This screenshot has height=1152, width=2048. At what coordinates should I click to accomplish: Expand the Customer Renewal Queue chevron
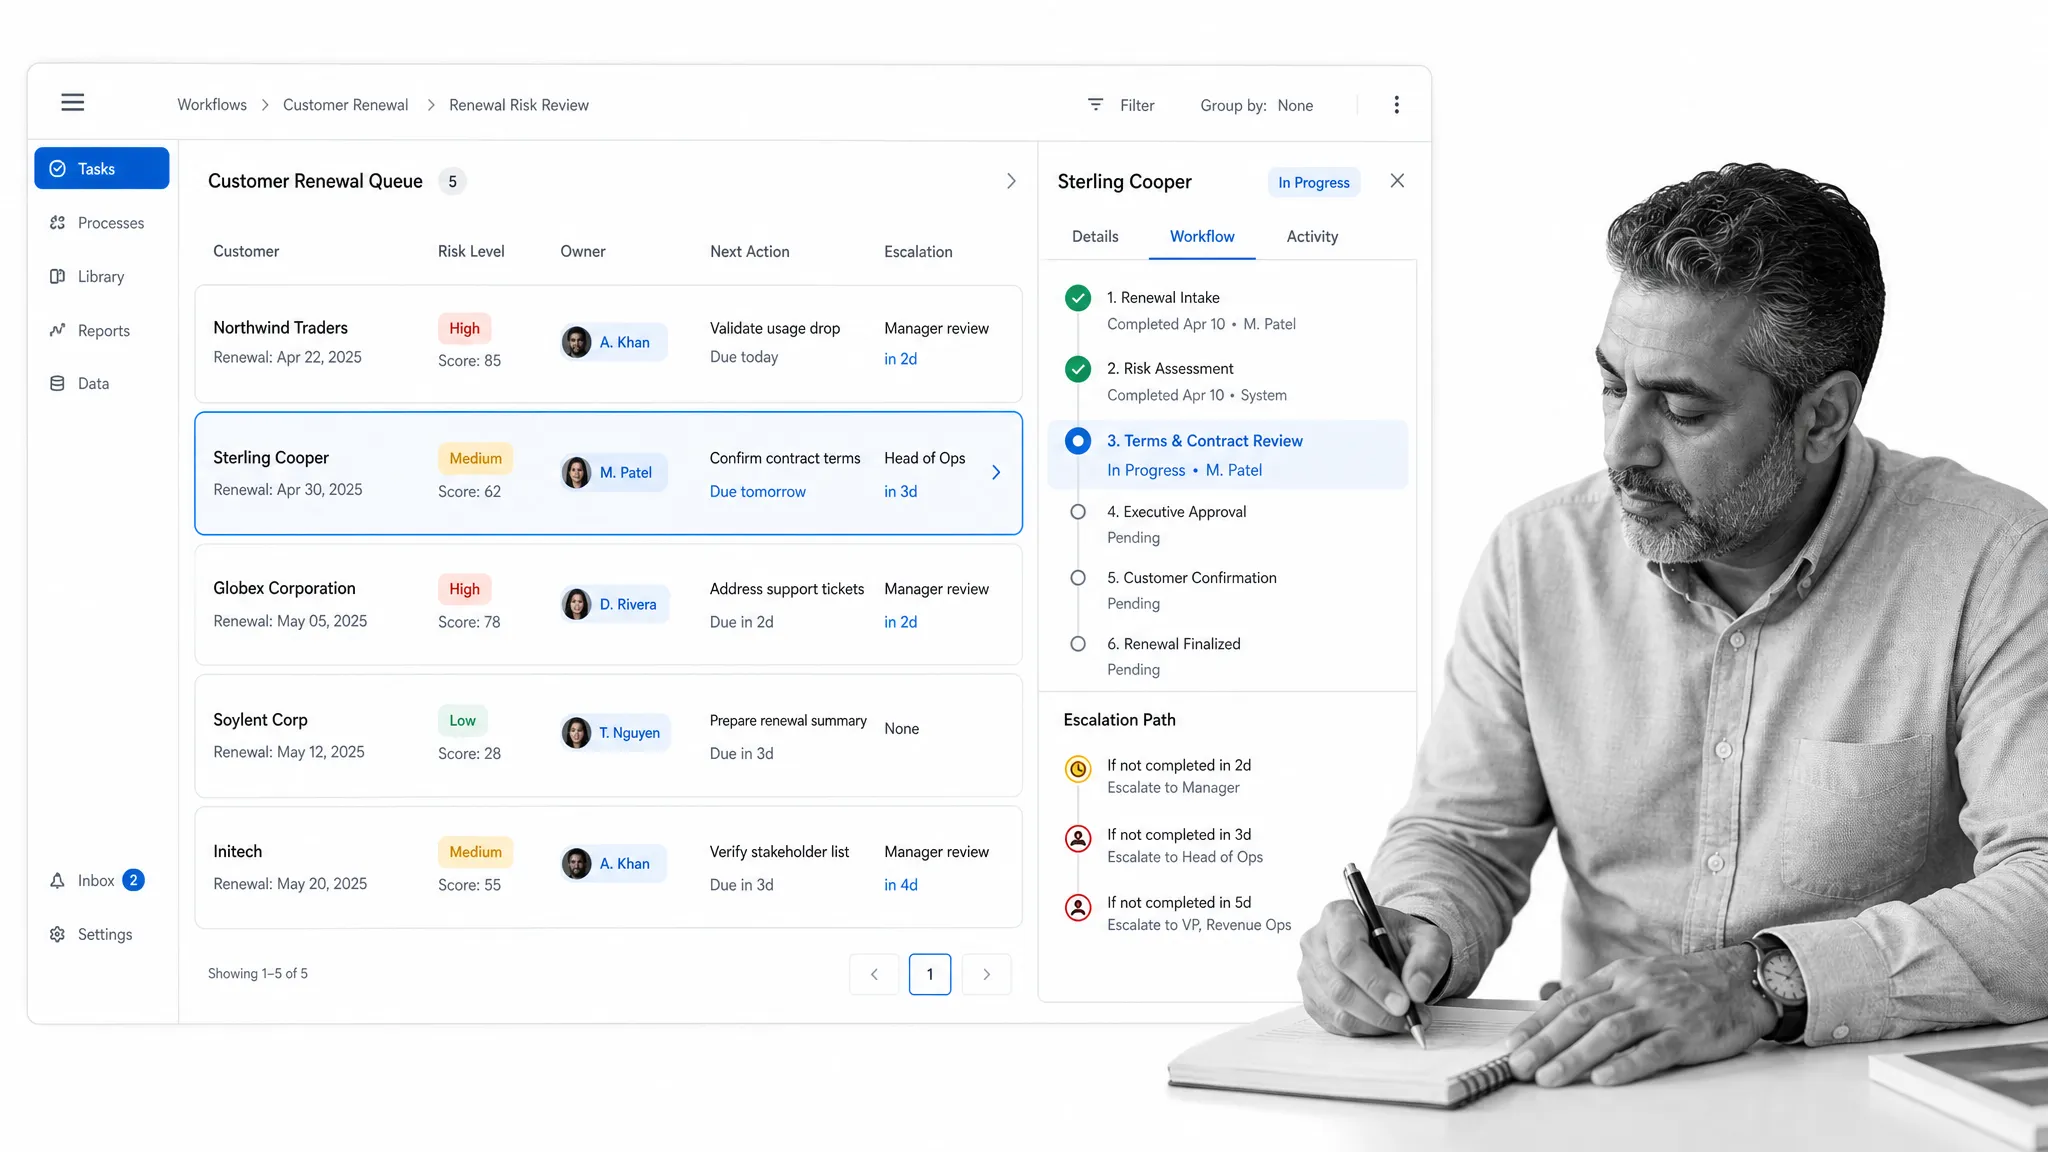coord(1011,181)
